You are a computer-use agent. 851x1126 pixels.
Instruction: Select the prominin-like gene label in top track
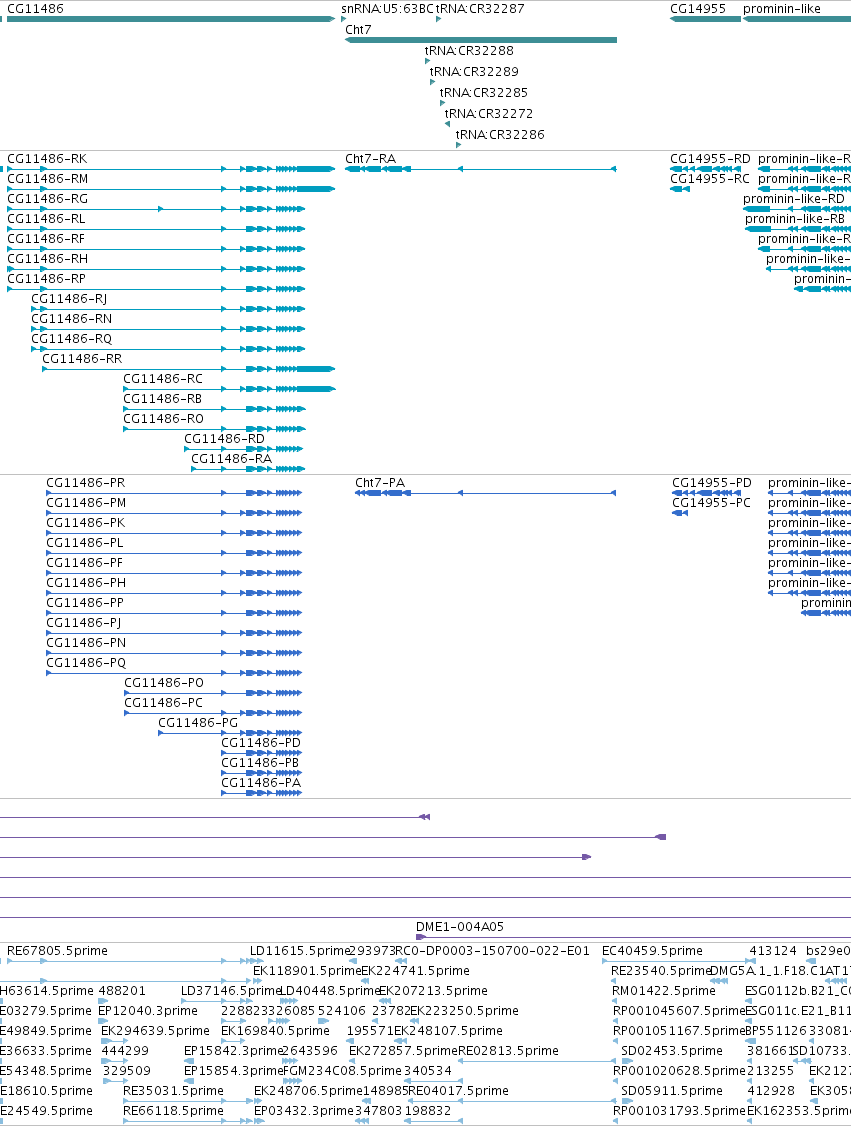(x=781, y=9)
